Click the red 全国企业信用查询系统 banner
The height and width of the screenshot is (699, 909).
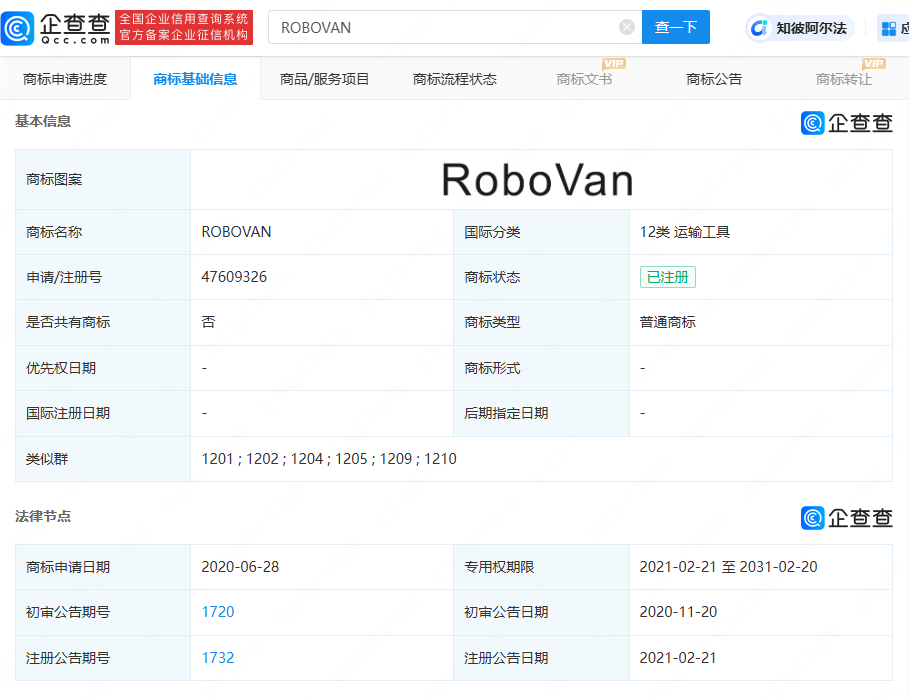(x=184, y=27)
